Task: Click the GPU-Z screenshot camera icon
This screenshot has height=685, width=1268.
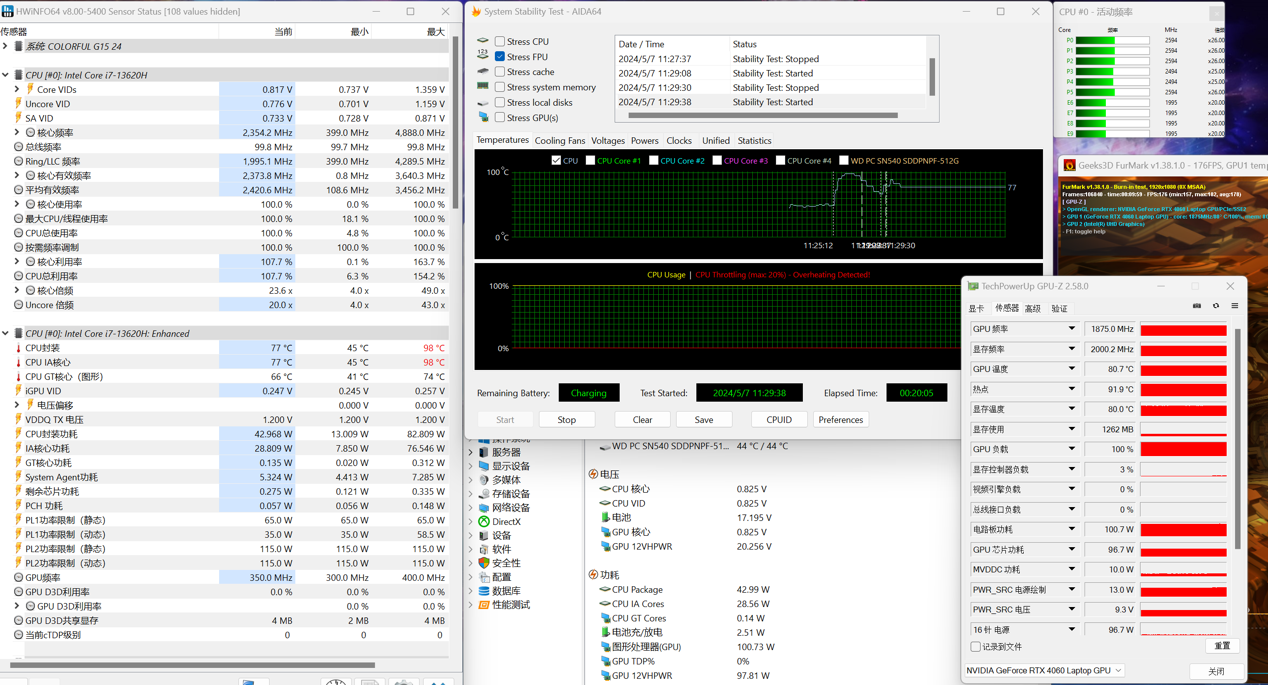Action: [x=1197, y=307]
